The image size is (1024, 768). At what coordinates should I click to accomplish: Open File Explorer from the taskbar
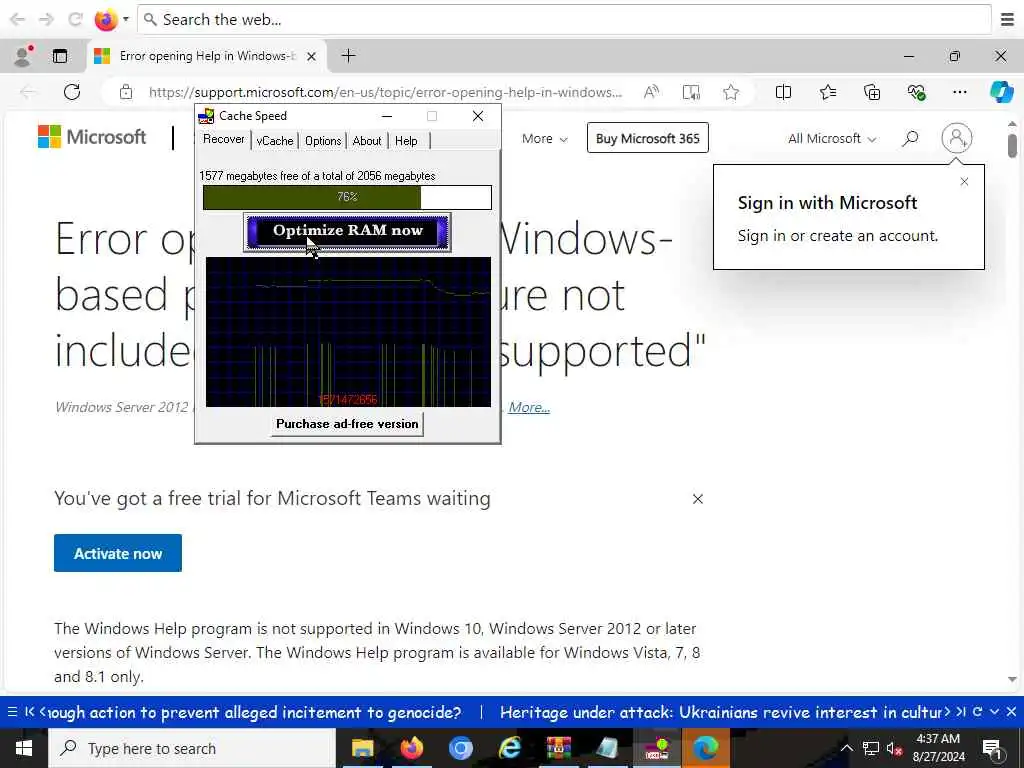[x=362, y=748]
